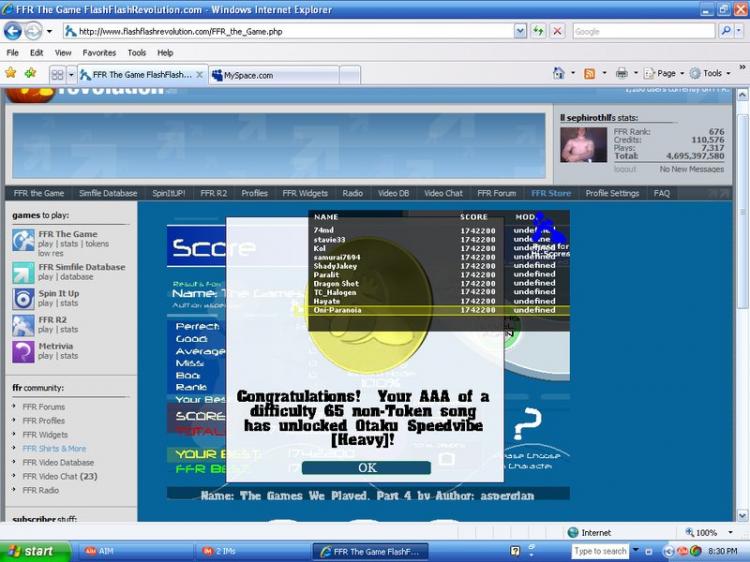The width and height of the screenshot is (750, 562).
Task: Expand the address bar URL dropdown
Action: pos(520,31)
